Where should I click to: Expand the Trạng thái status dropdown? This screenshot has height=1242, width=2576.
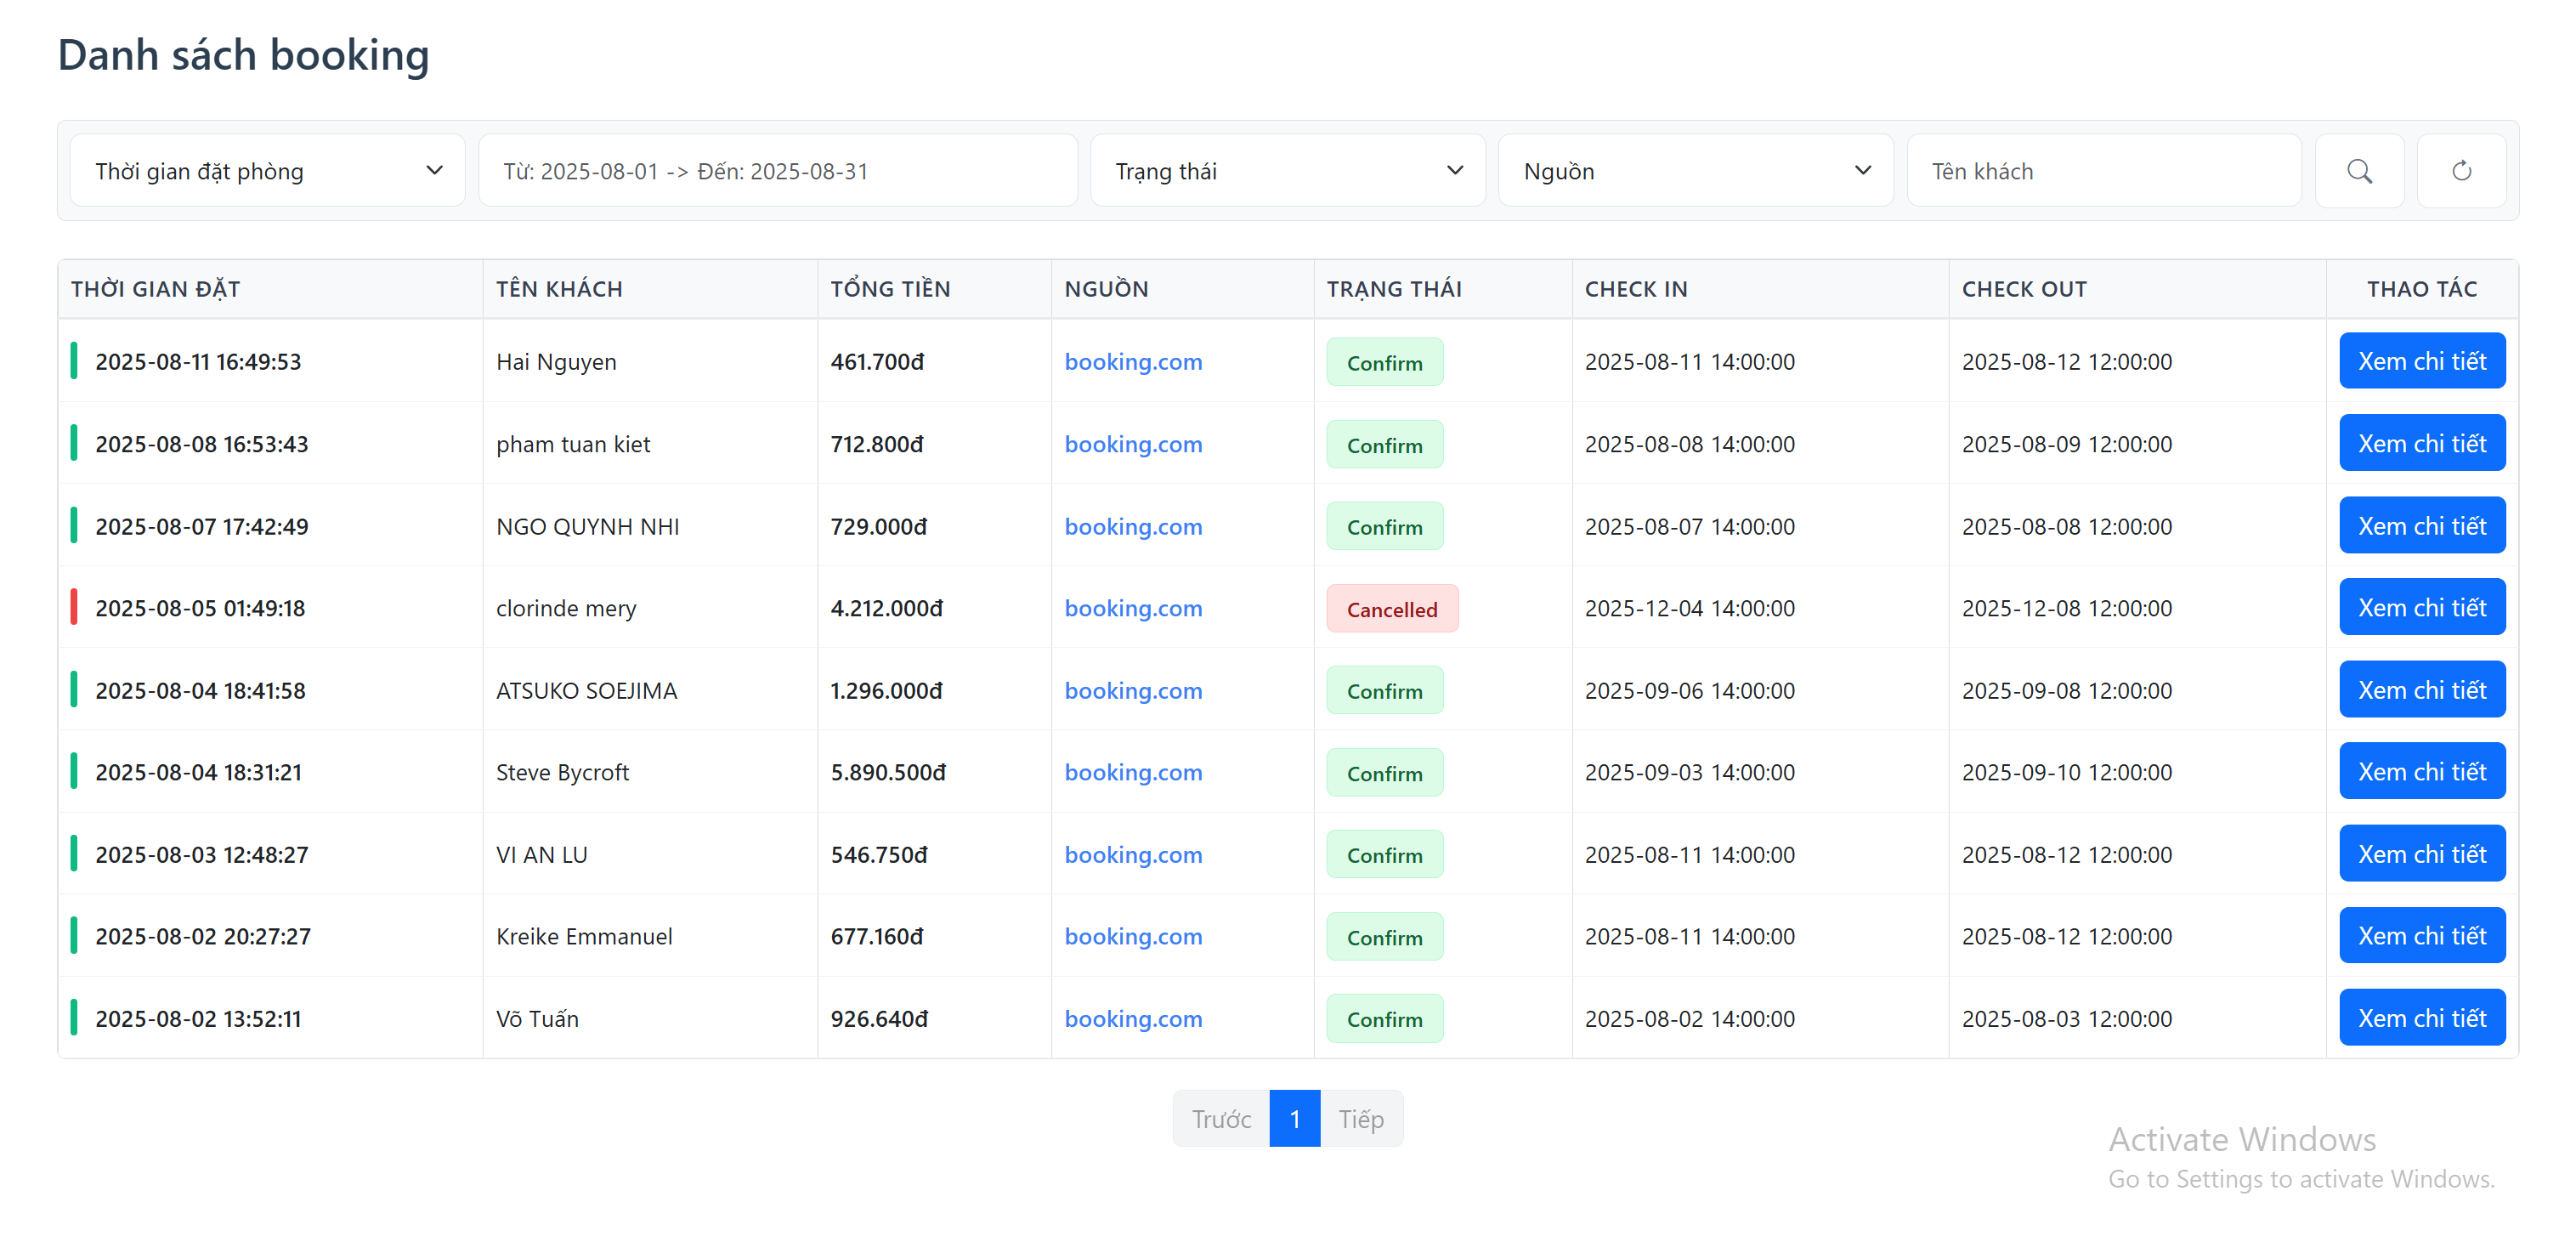click(1287, 171)
